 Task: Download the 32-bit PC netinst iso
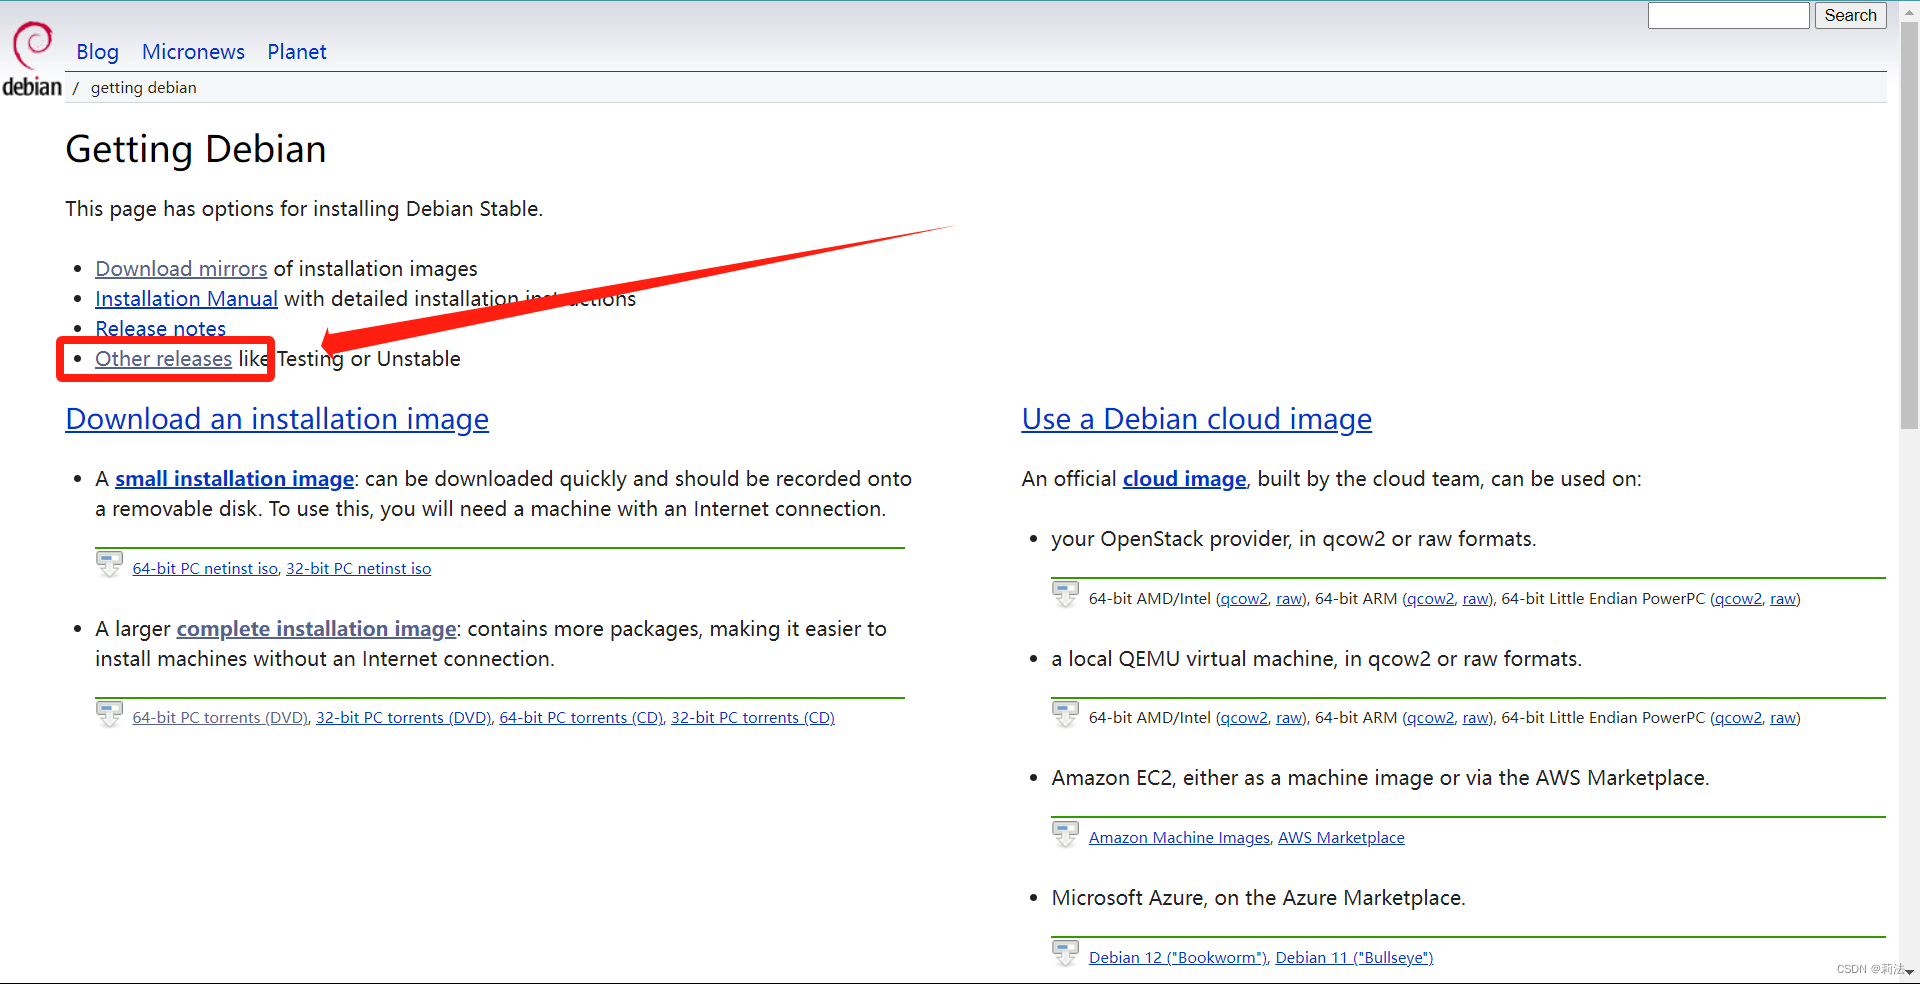(x=359, y=568)
